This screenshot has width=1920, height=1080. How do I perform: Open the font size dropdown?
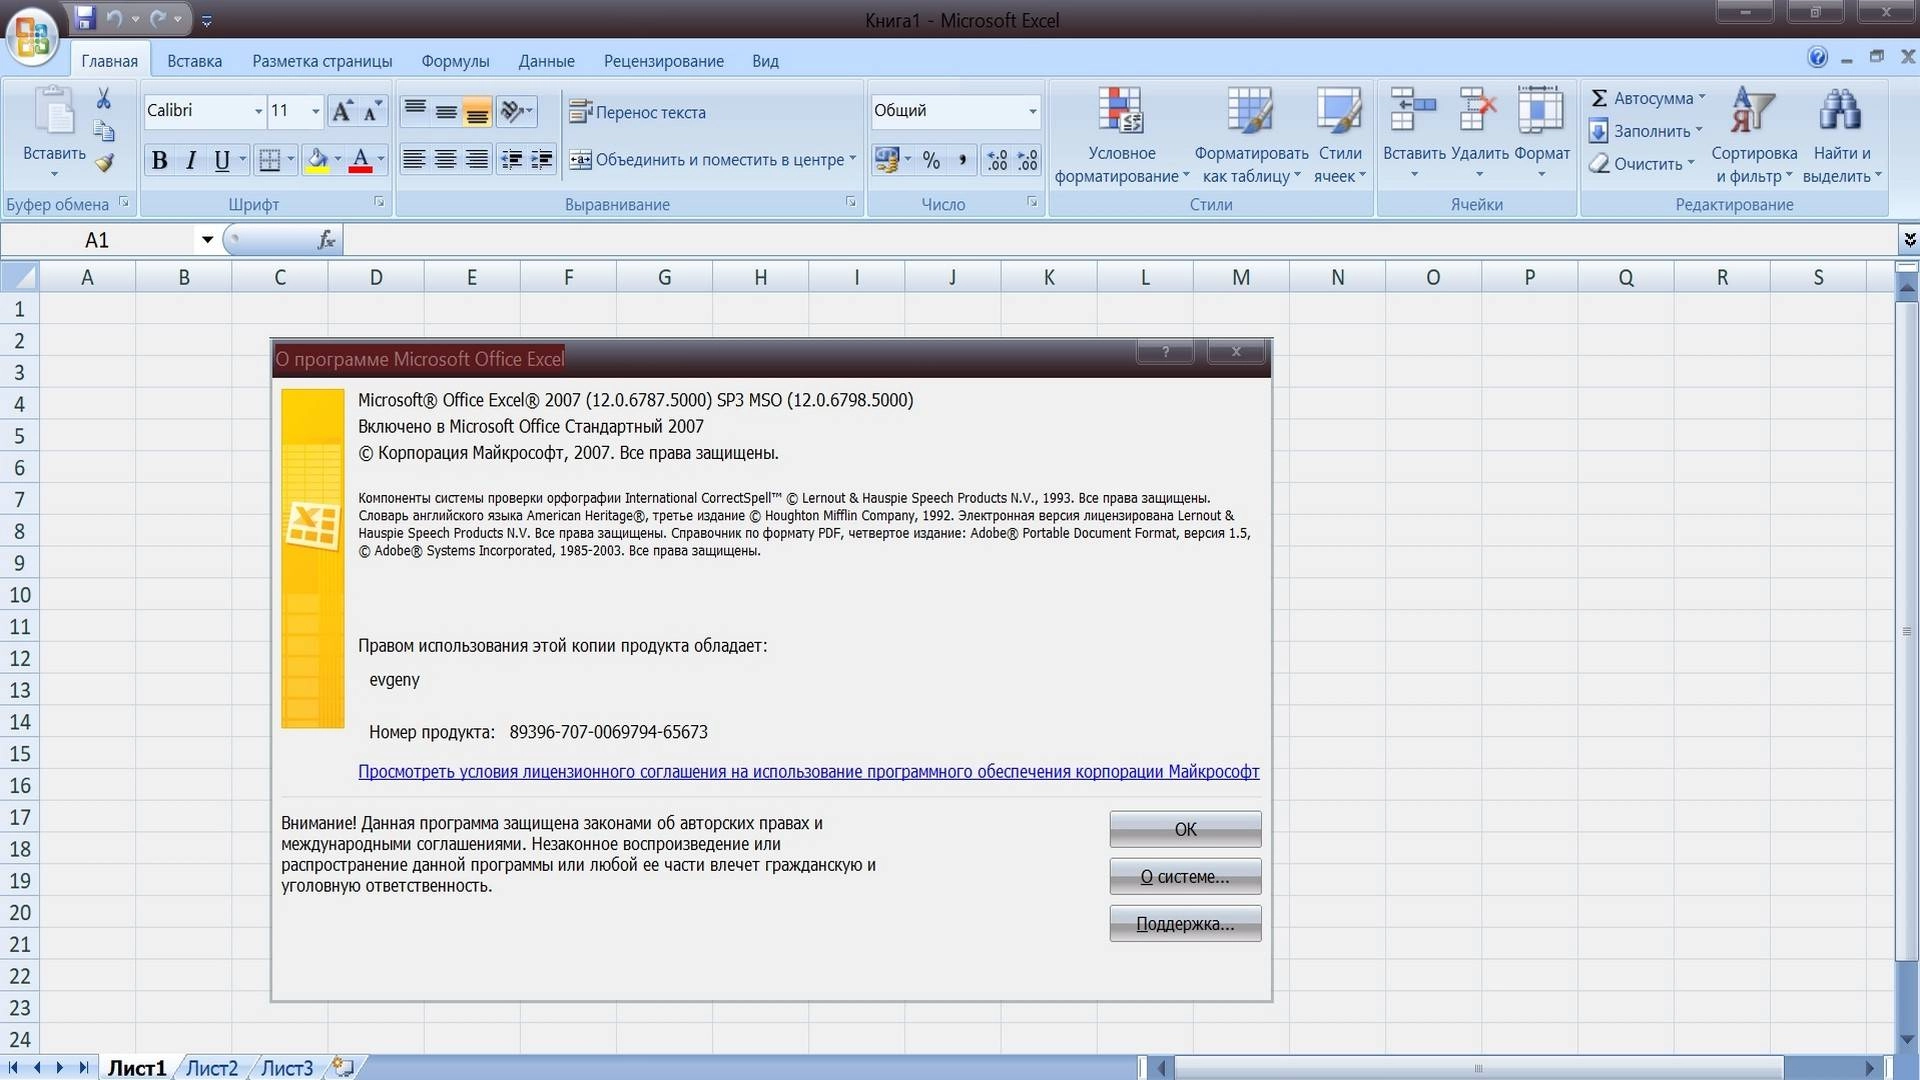(315, 111)
